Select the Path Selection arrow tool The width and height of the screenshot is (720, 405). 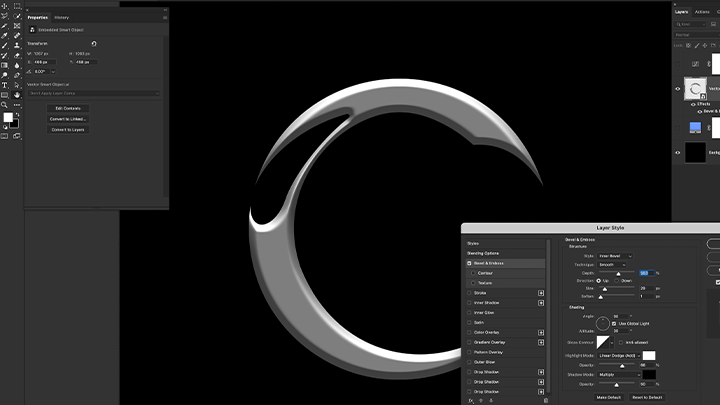point(17,85)
